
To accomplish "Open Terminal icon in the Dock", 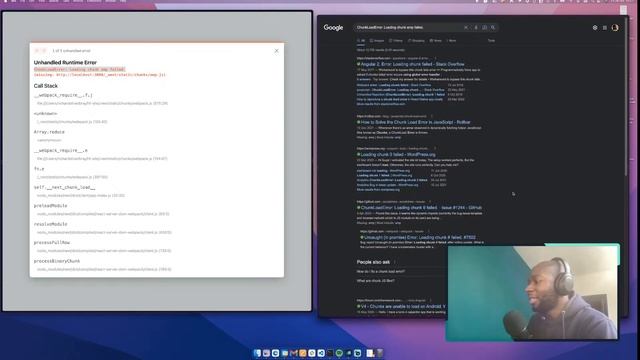I will tap(330, 353).
